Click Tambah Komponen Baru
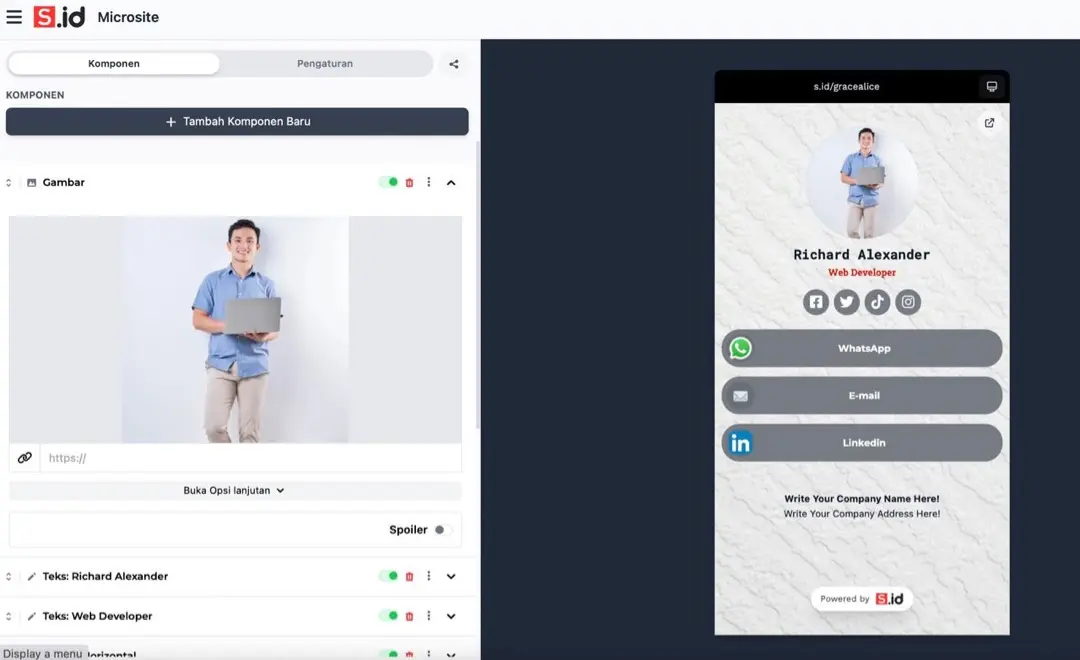 coord(237,121)
